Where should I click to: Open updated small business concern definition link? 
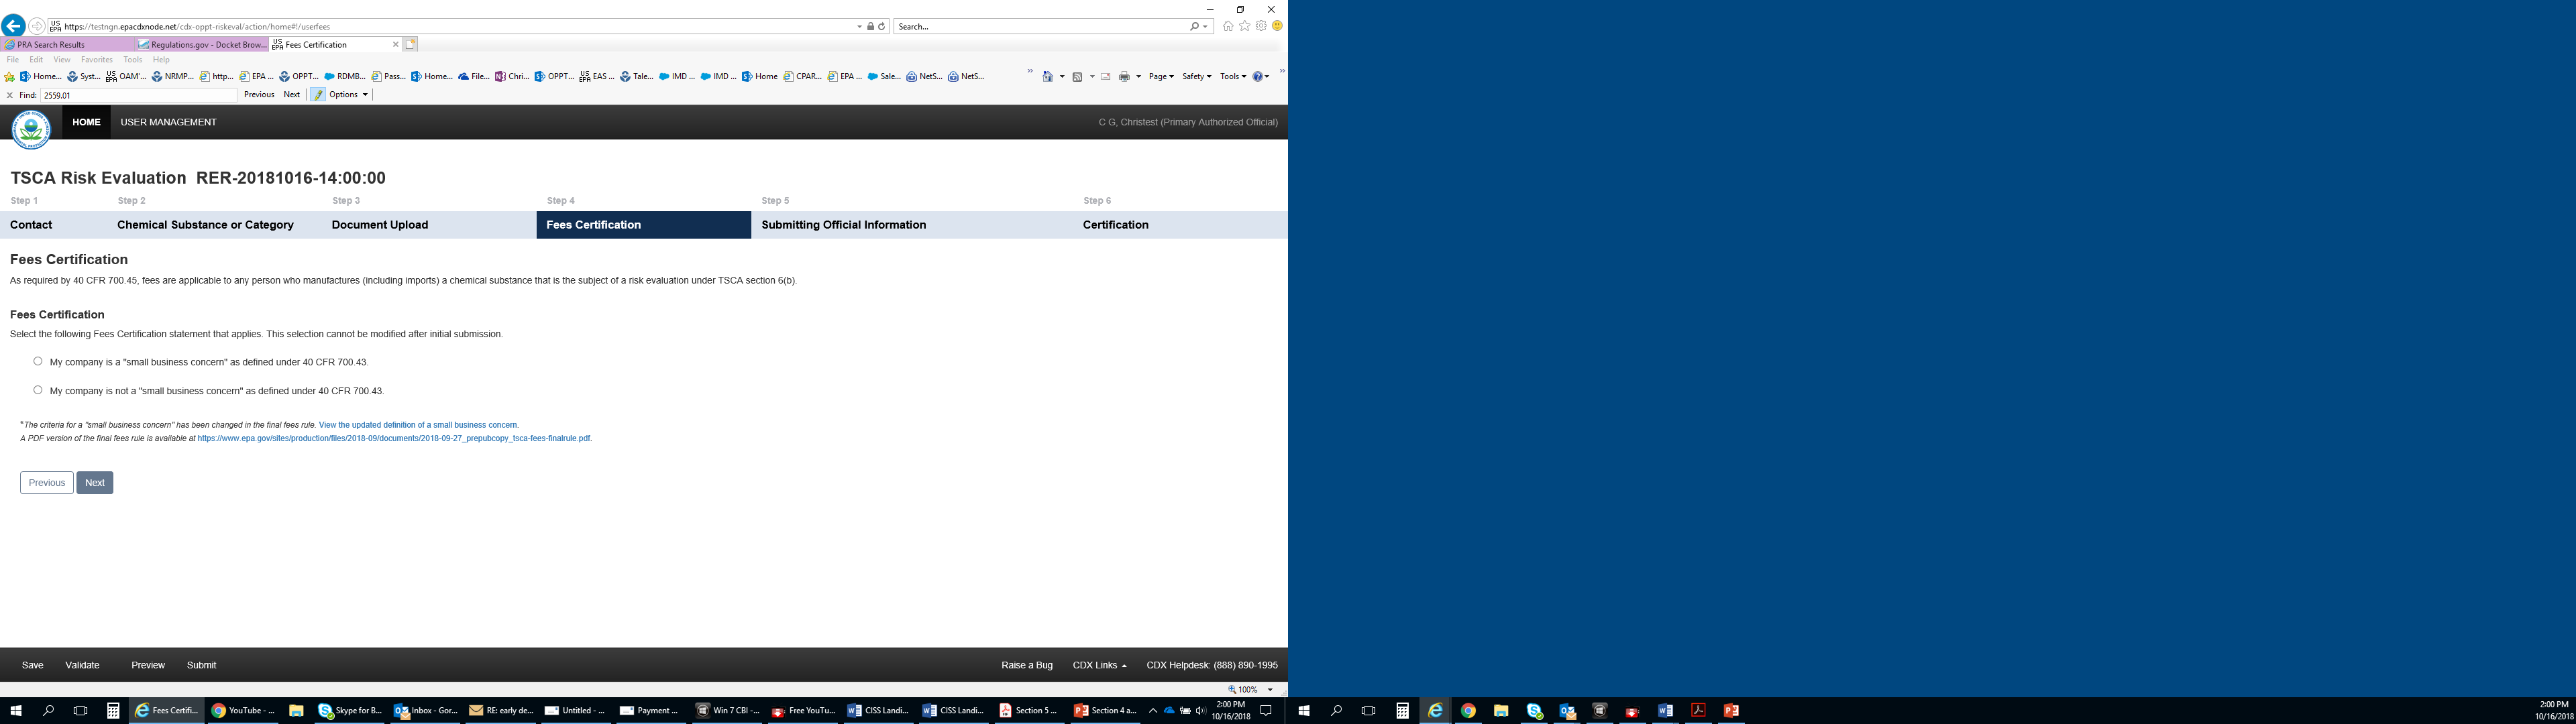point(418,425)
